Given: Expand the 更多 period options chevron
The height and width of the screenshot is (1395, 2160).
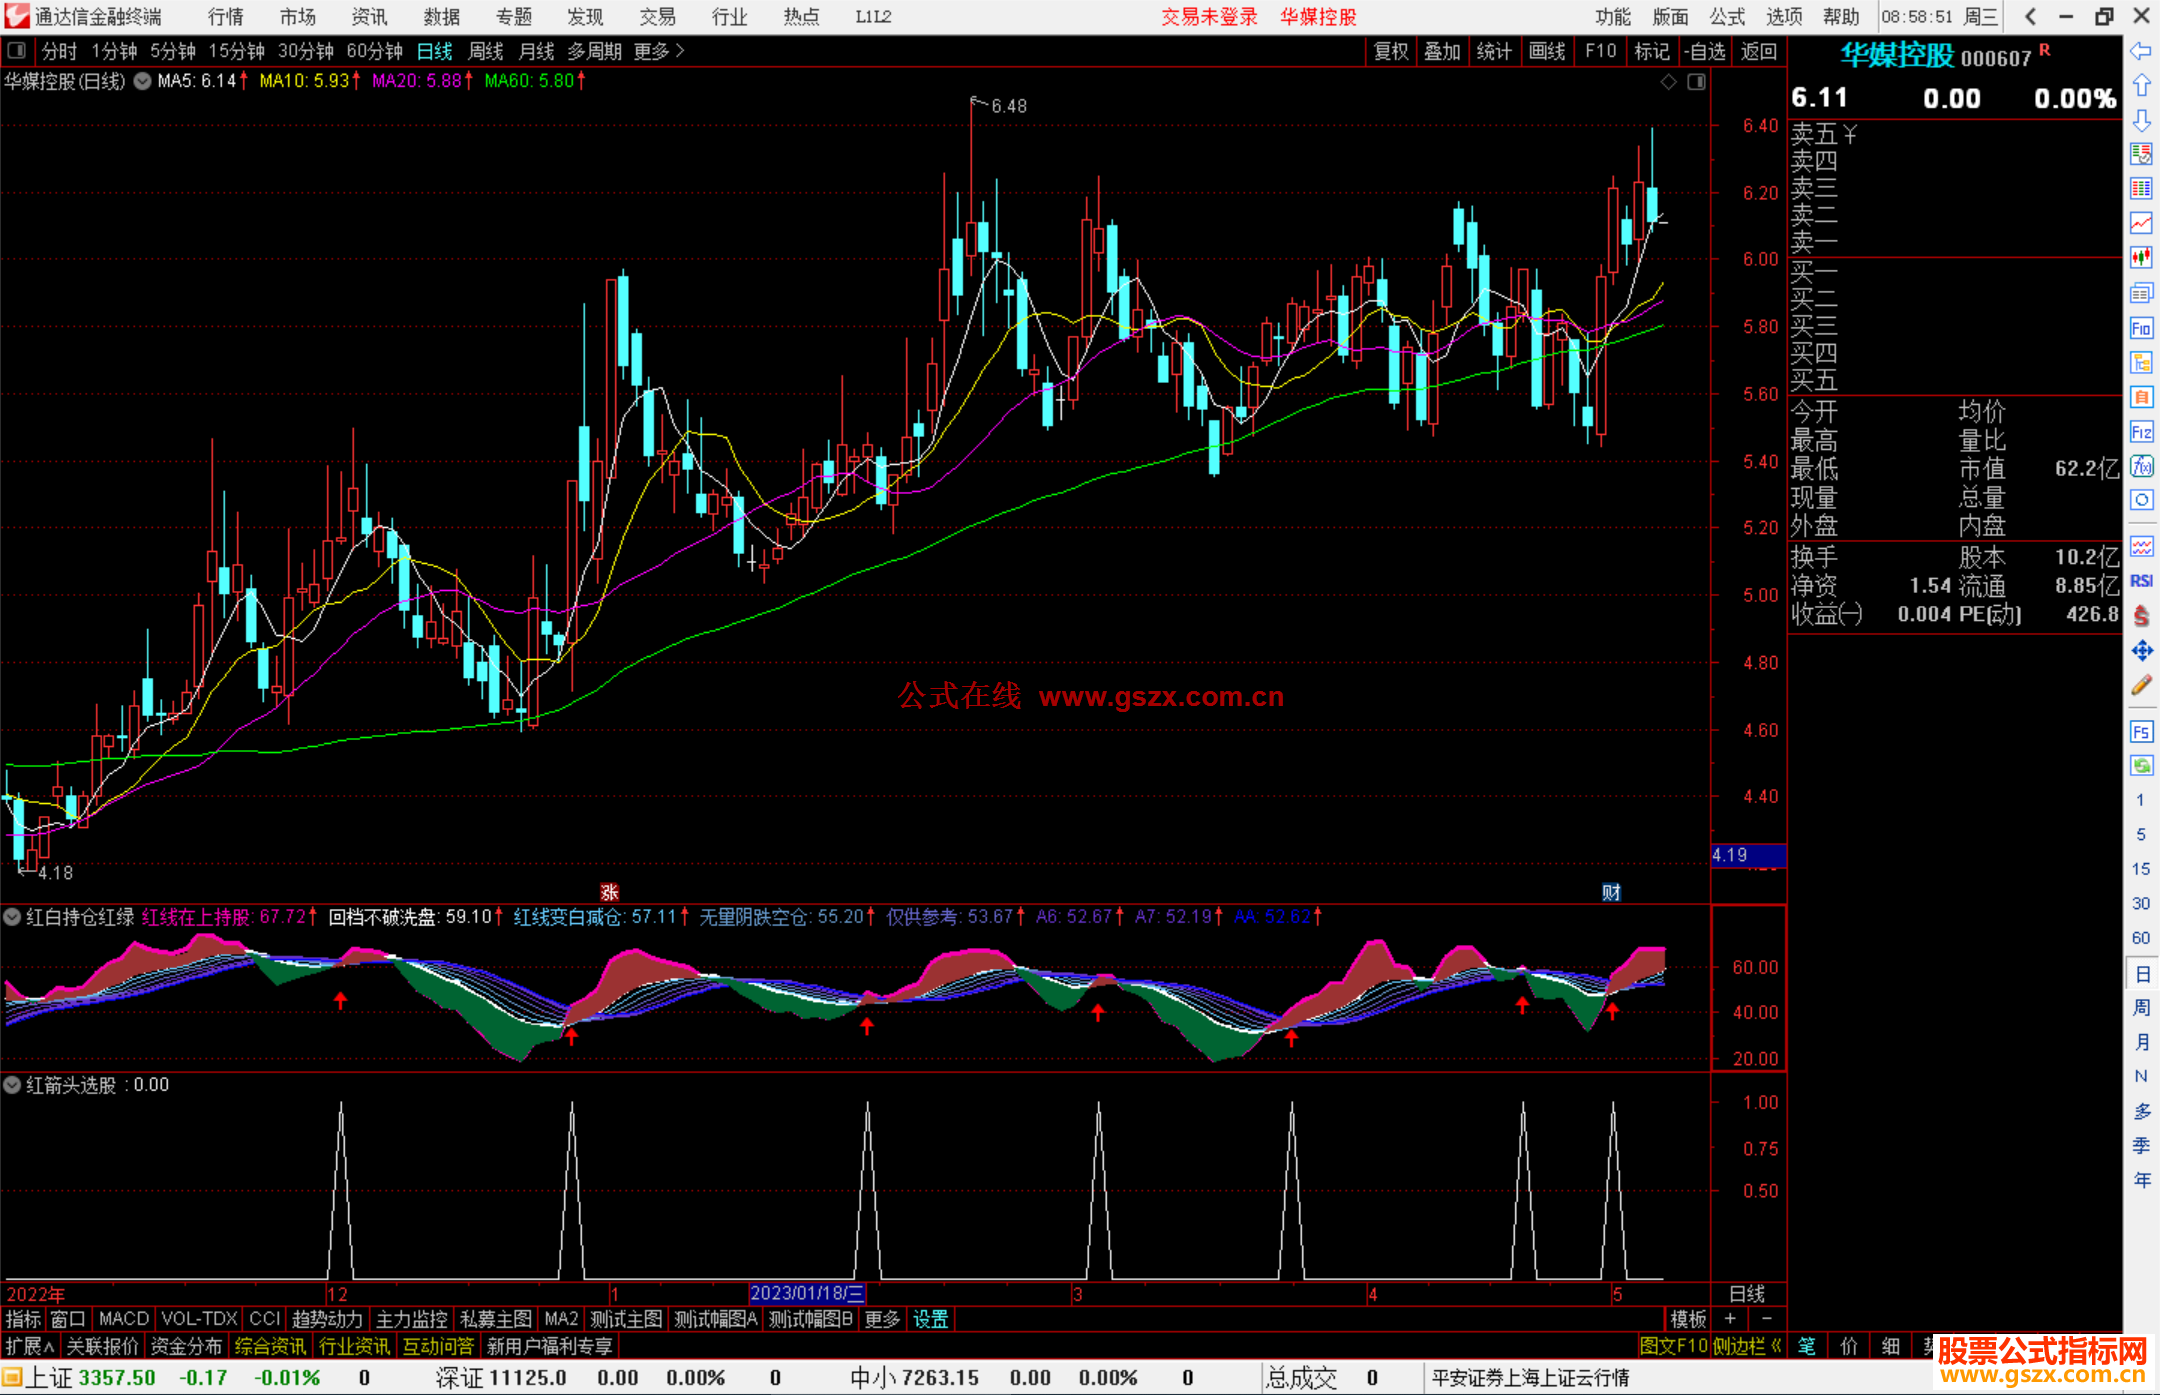Looking at the screenshot, I should coord(680,51).
